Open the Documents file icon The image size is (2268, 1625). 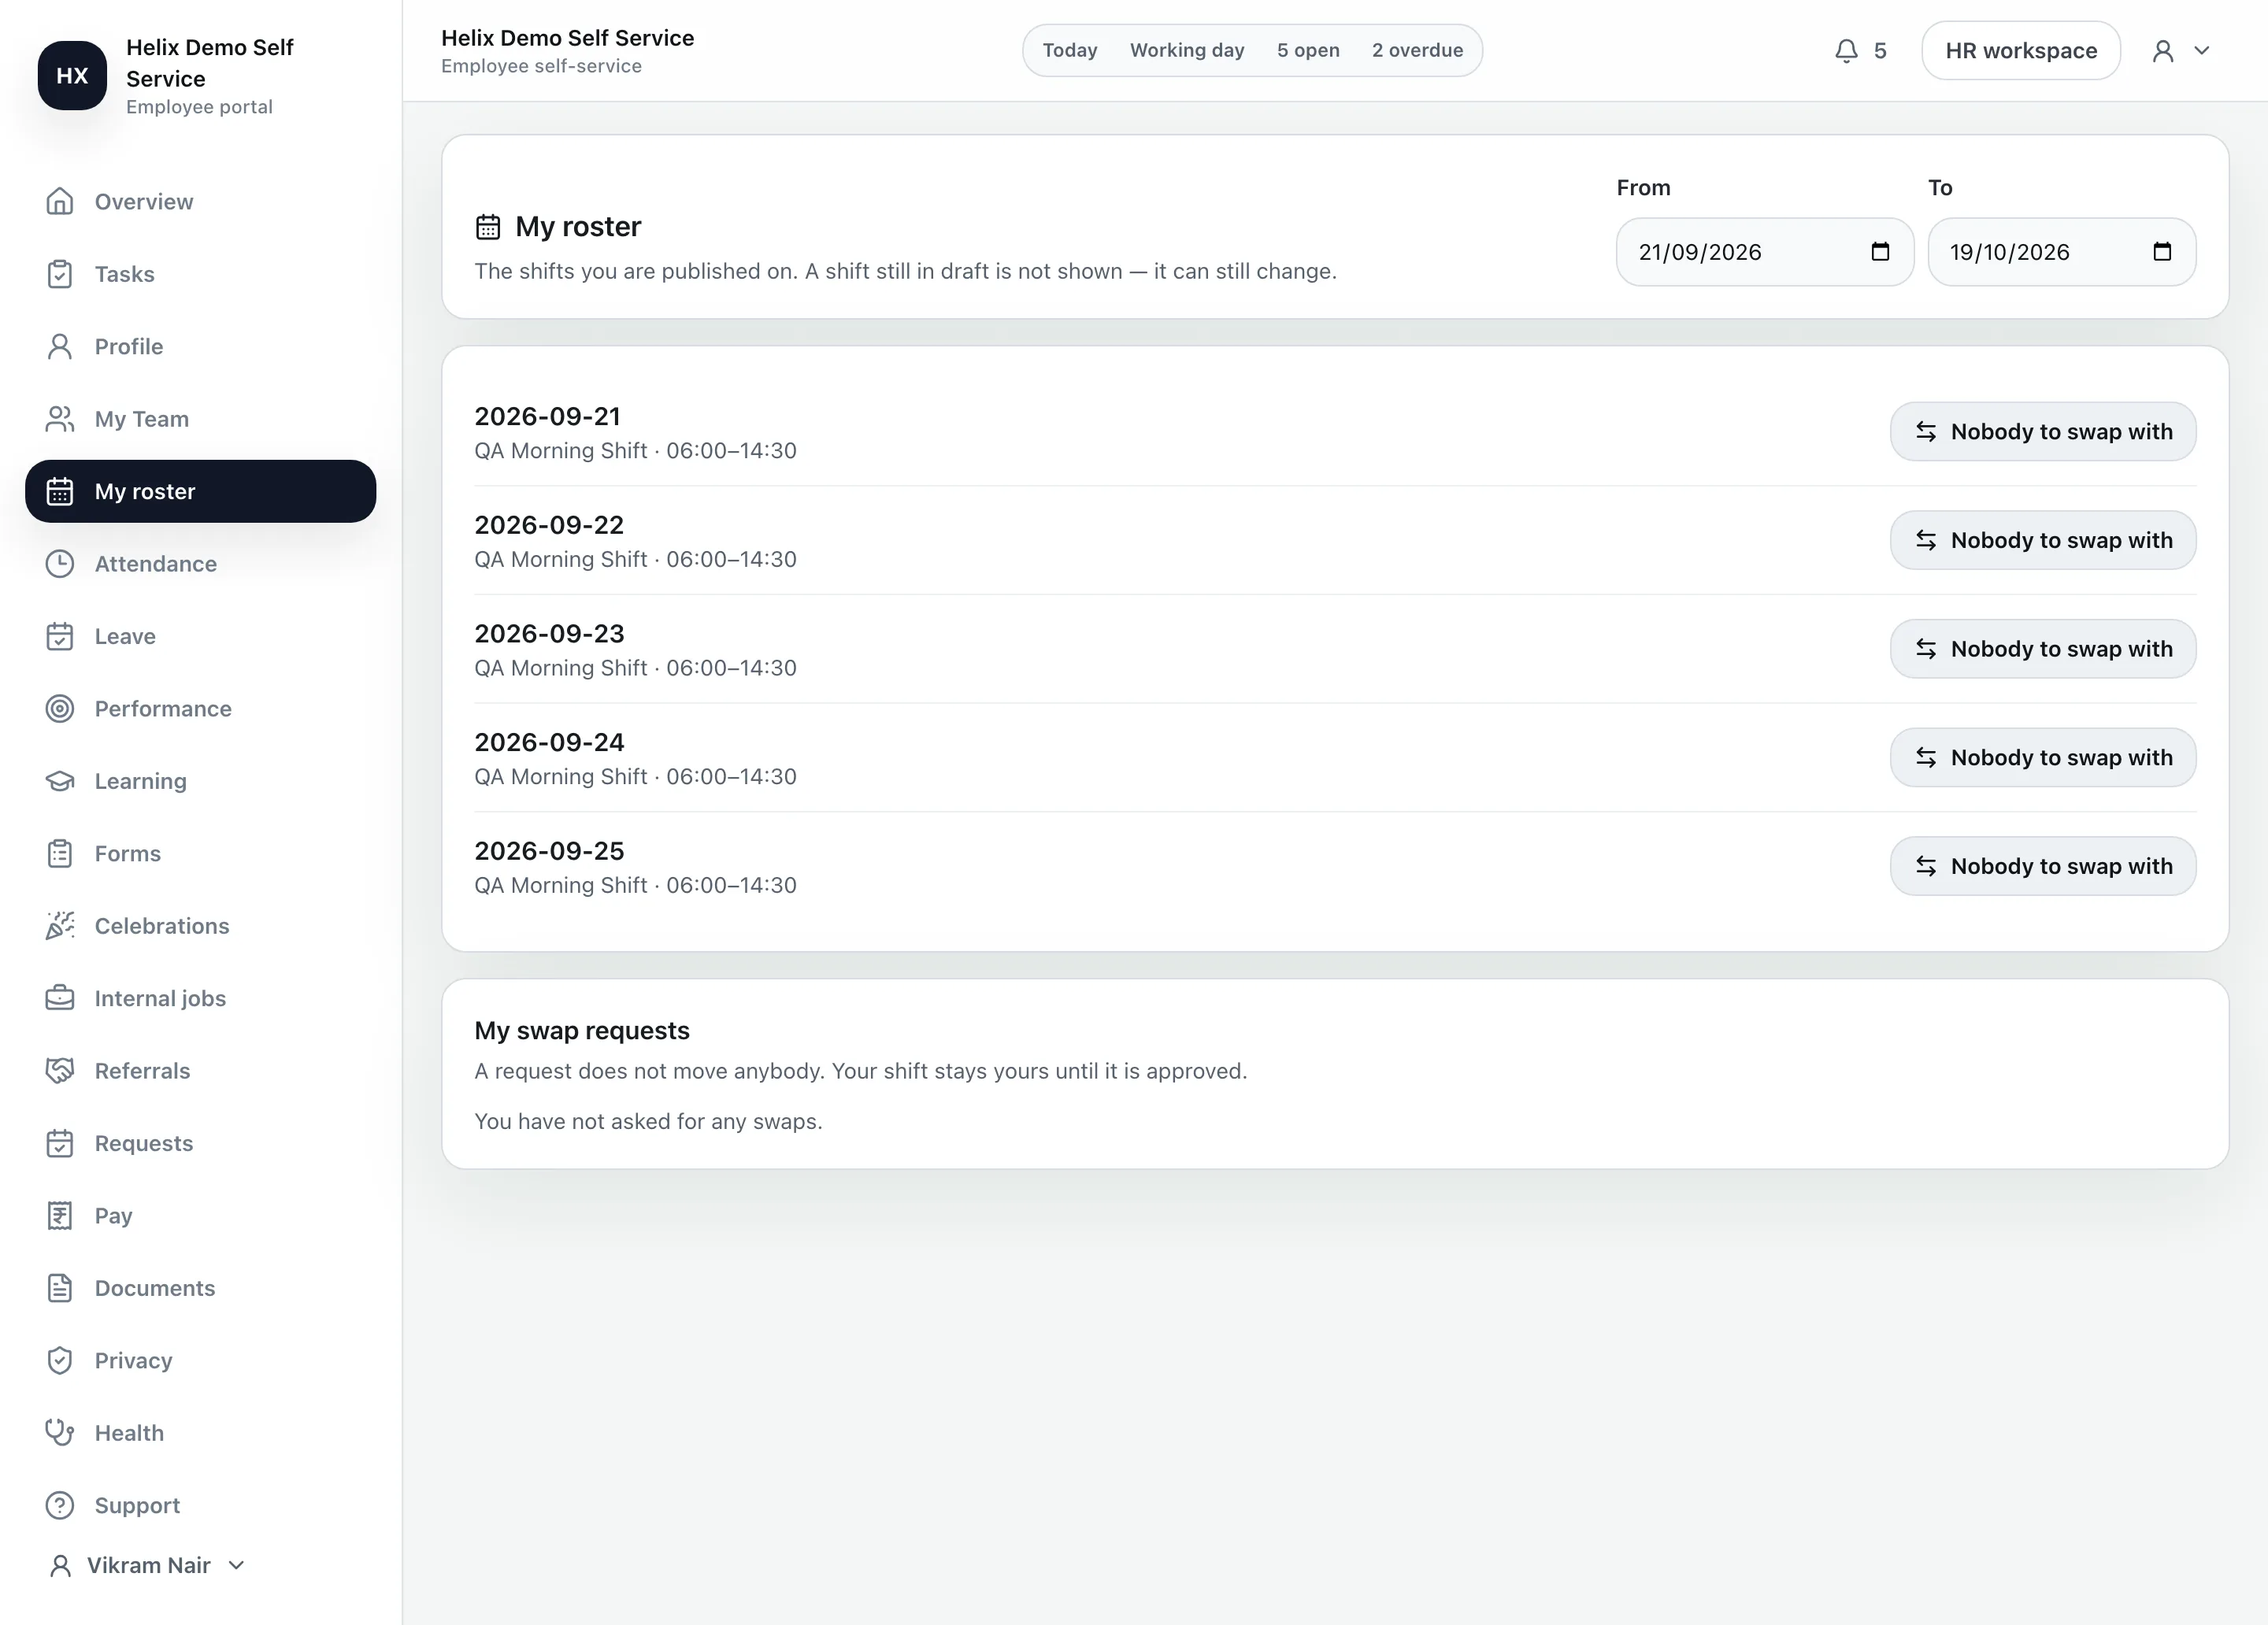coord(60,1288)
